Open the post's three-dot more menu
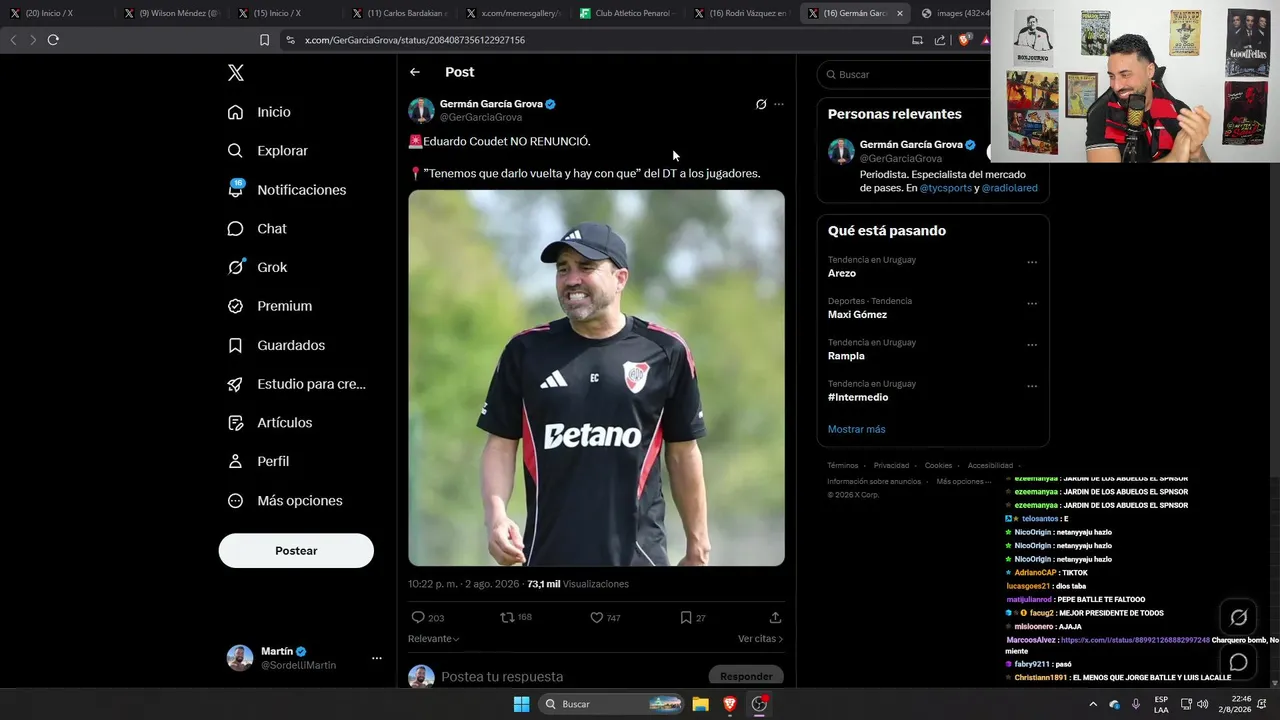 pyautogui.click(x=779, y=104)
